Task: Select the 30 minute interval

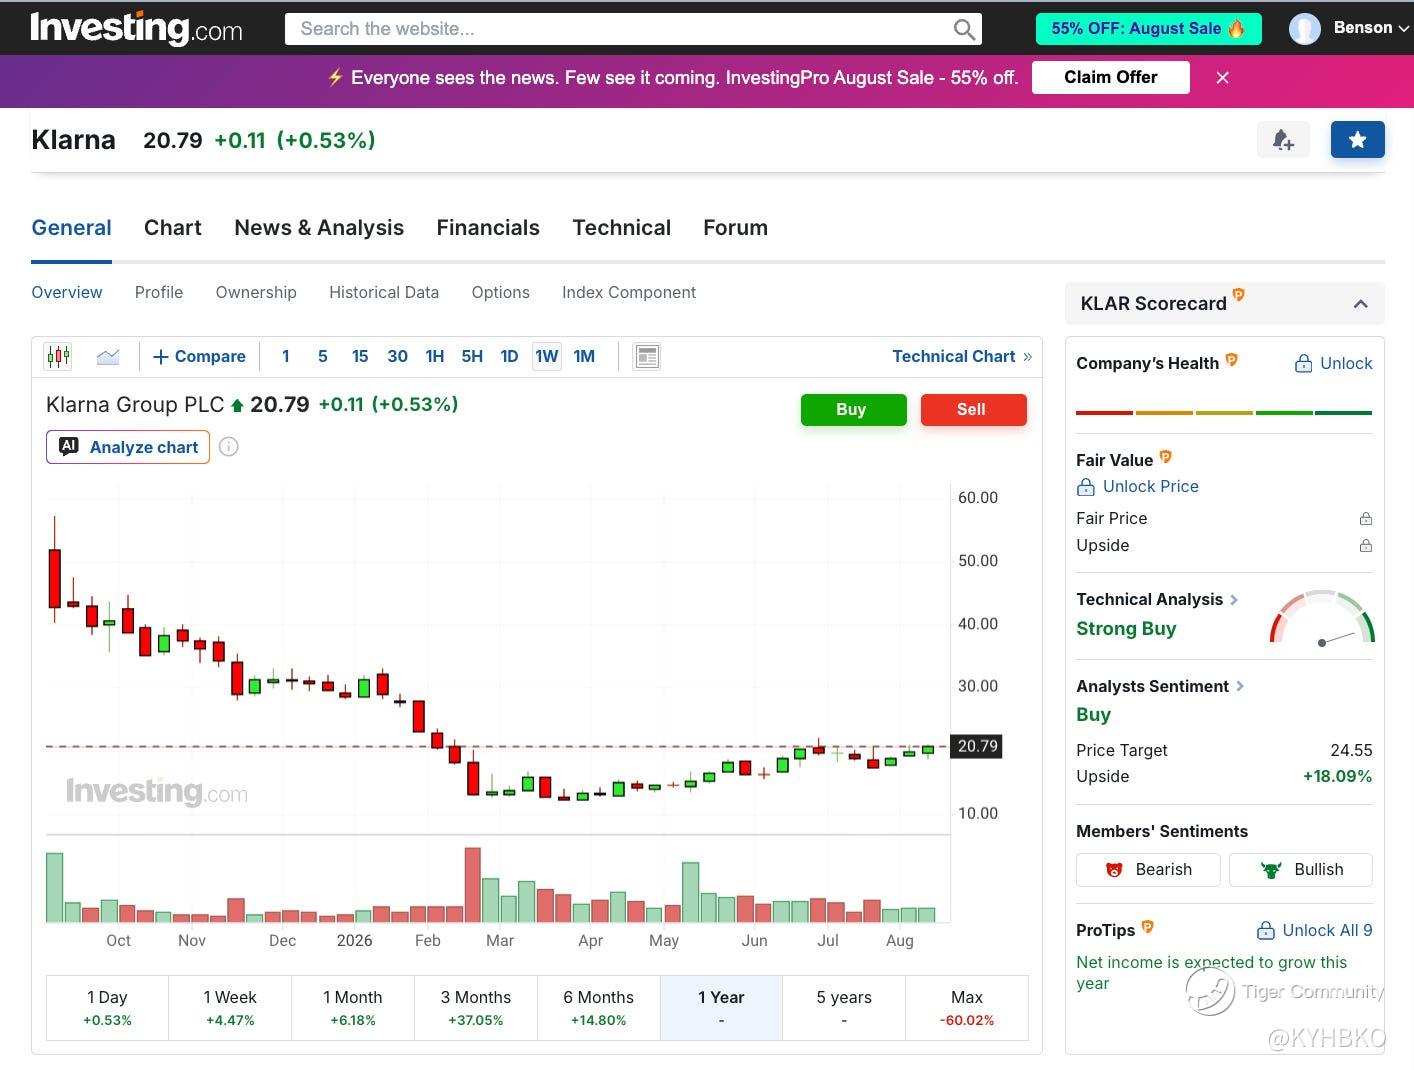Action: click(397, 356)
